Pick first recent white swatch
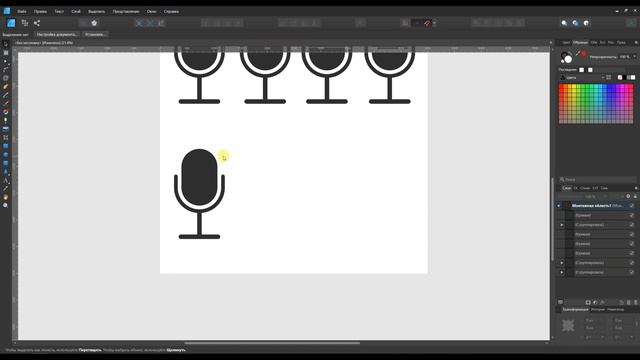The width and height of the screenshot is (640, 360). 582,70
